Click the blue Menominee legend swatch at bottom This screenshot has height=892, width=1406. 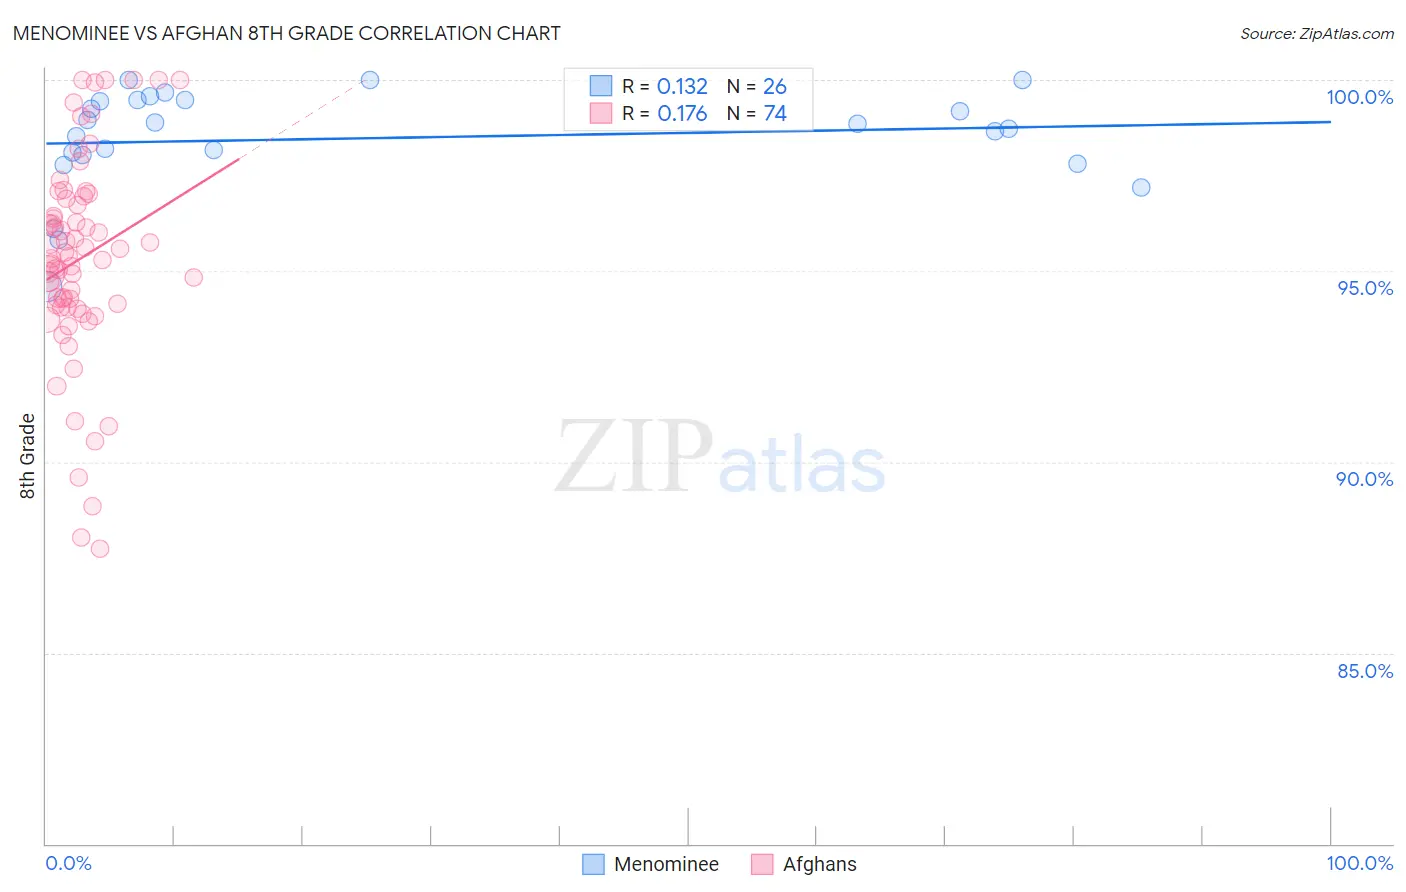pyautogui.click(x=593, y=864)
